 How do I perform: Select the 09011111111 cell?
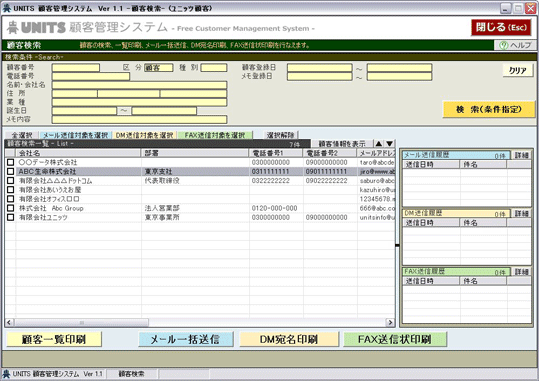(330, 171)
